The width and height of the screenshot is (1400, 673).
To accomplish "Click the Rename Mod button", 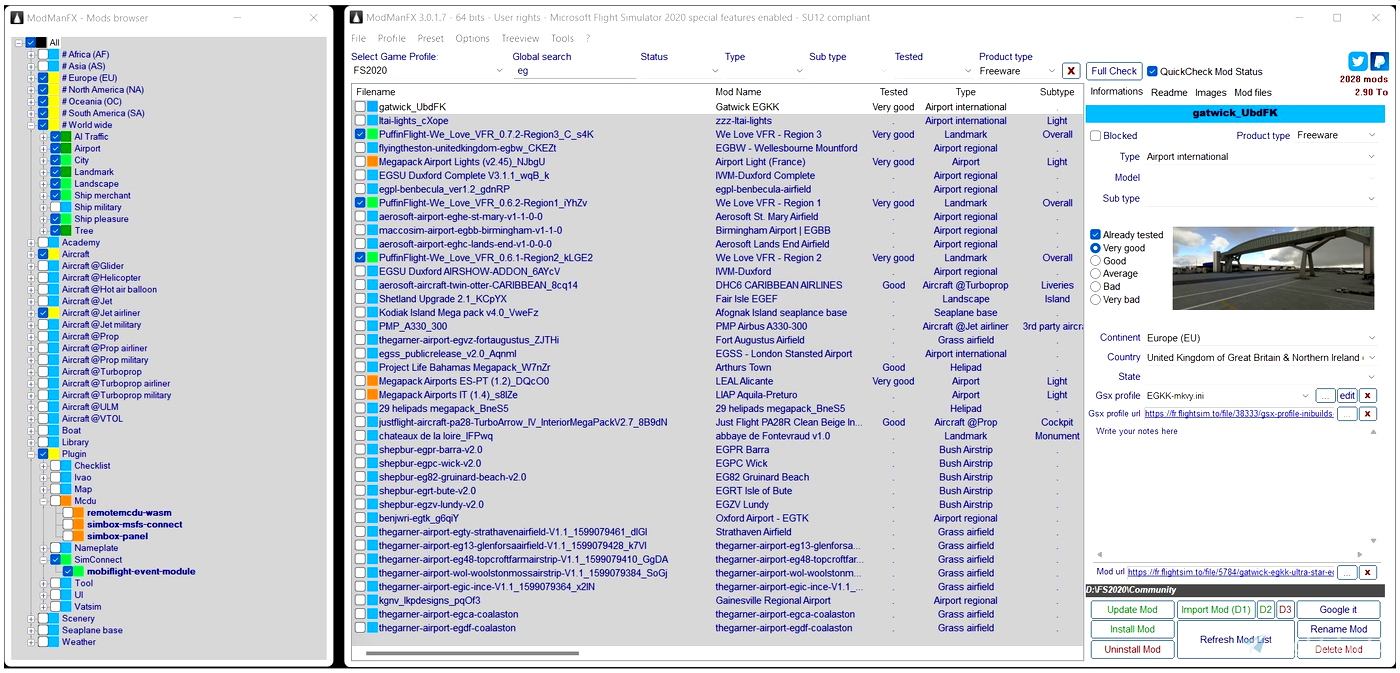I will coord(1338,630).
